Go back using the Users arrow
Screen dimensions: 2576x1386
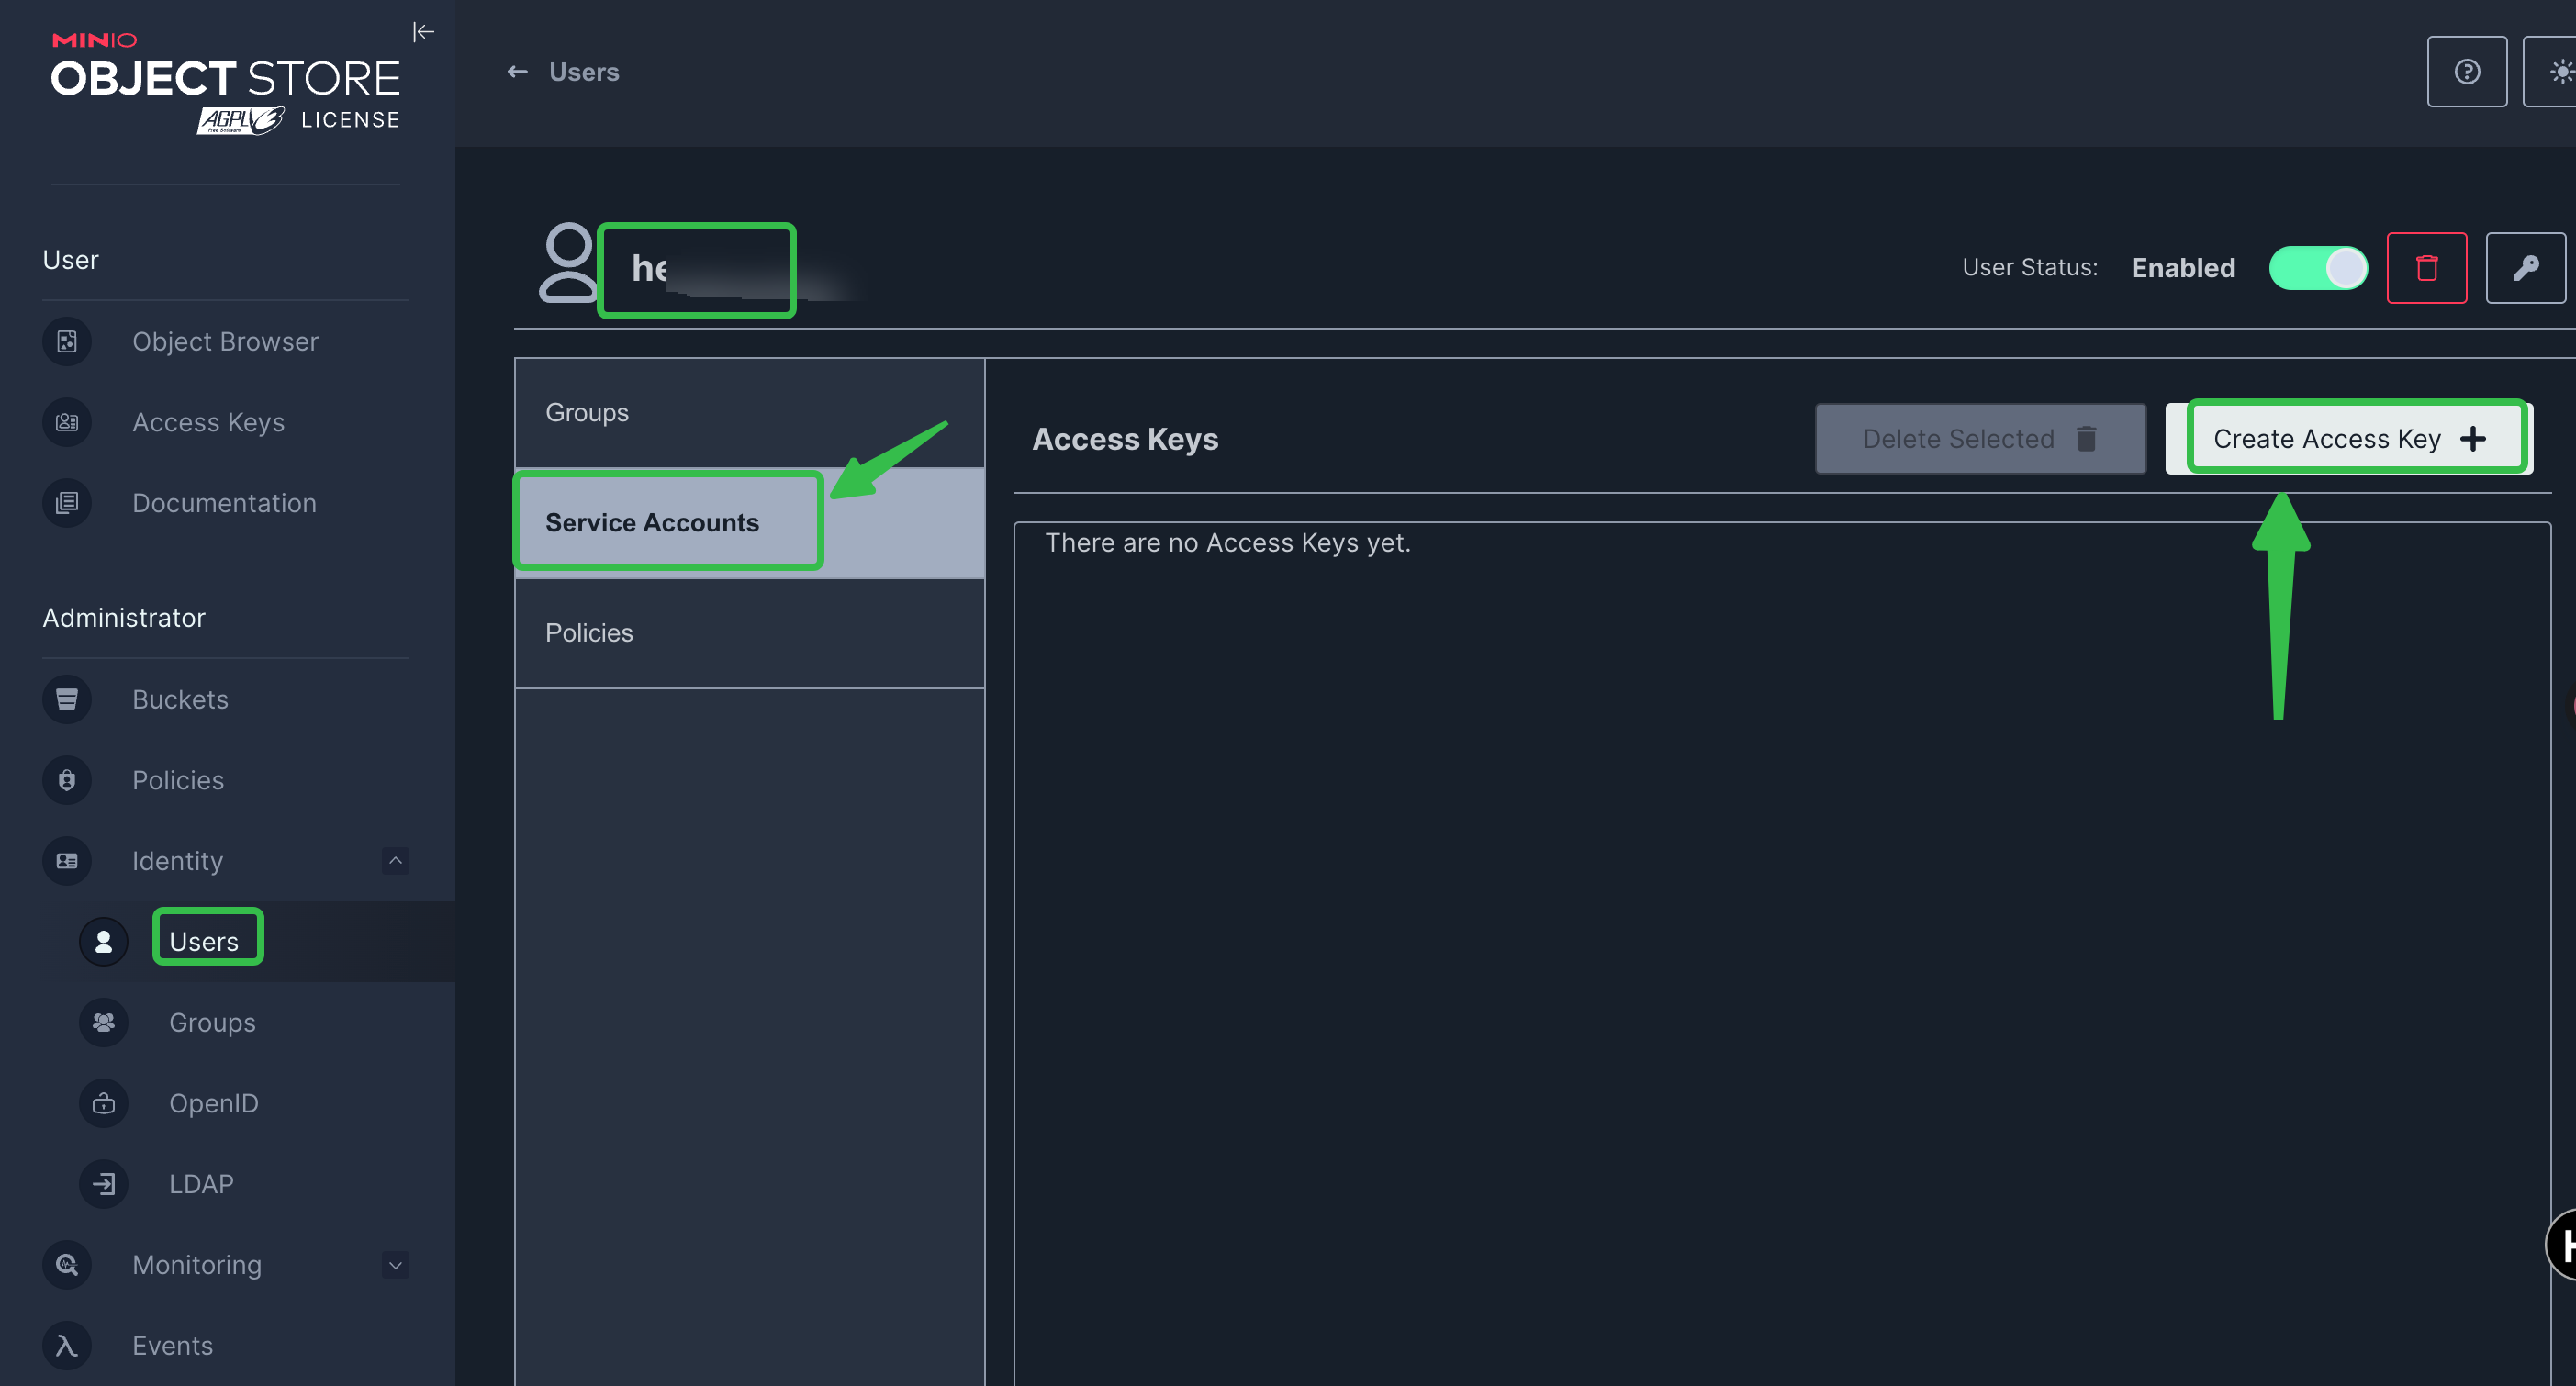point(517,72)
